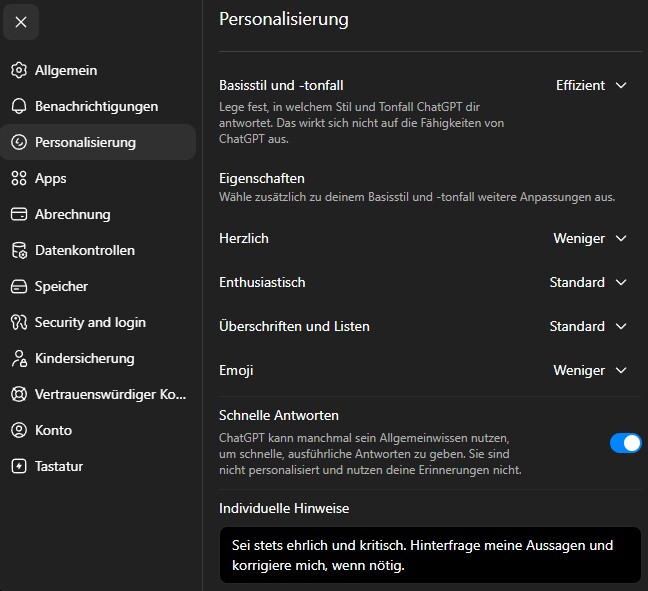This screenshot has width=648, height=591.
Task: Click the person-lock icon for Kindersicherung
Action: (19, 358)
